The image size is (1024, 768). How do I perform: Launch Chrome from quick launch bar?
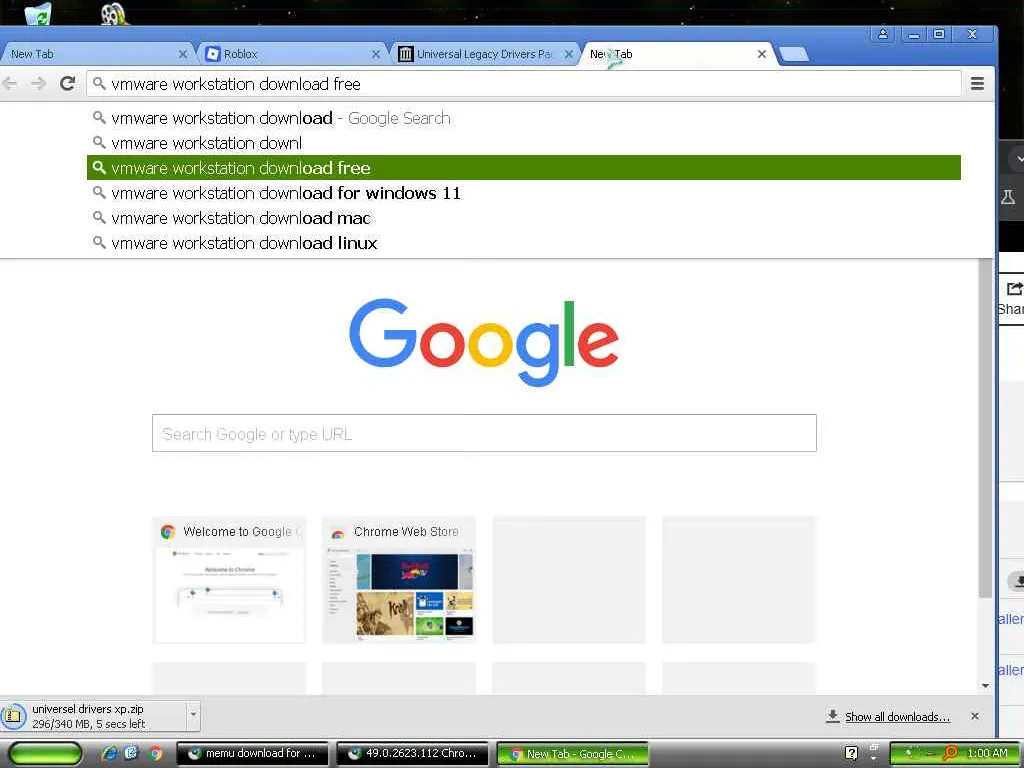pyautogui.click(x=155, y=754)
